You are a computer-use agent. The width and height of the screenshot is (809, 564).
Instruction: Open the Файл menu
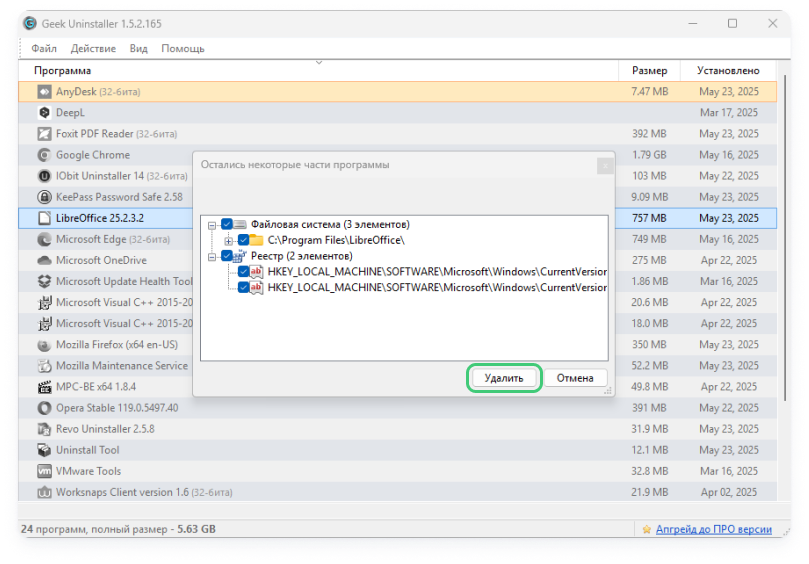pos(44,48)
